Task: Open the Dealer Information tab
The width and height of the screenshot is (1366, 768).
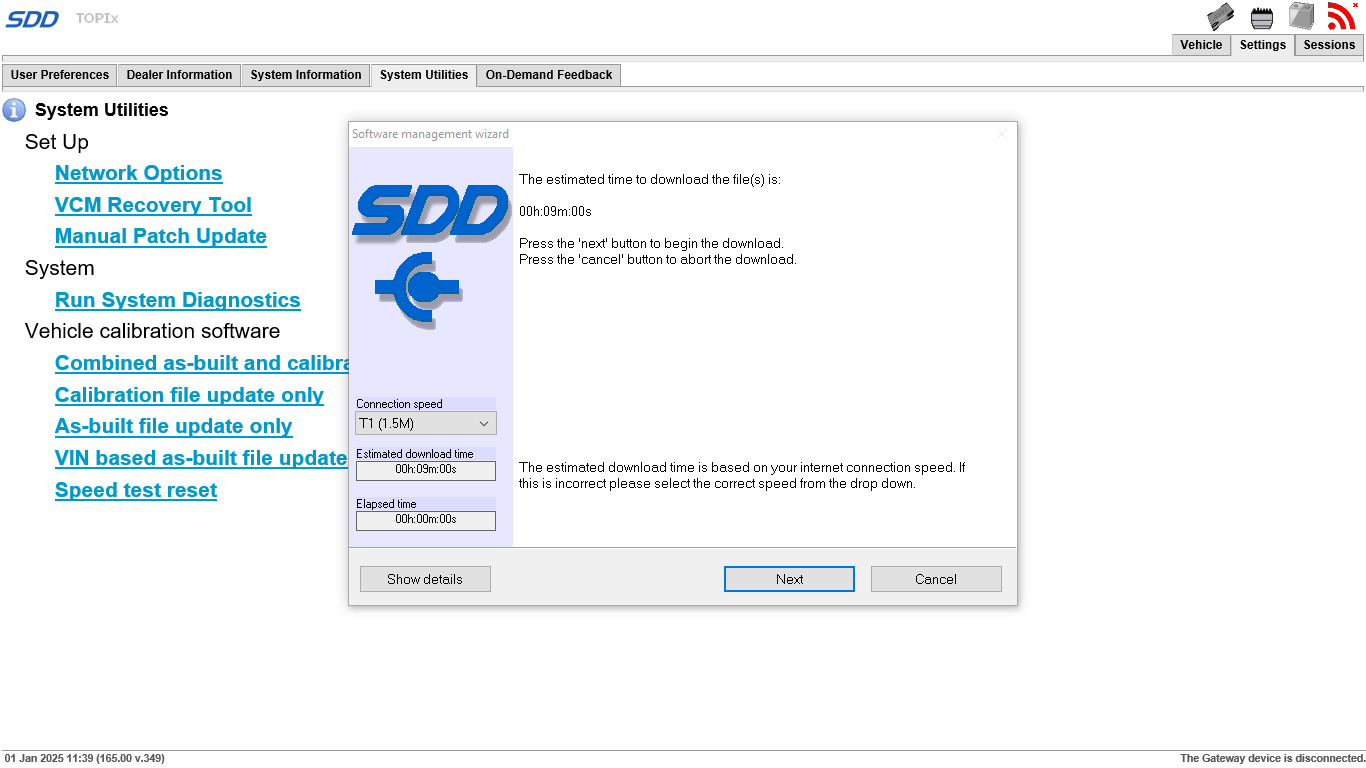Action: coord(179,75)
